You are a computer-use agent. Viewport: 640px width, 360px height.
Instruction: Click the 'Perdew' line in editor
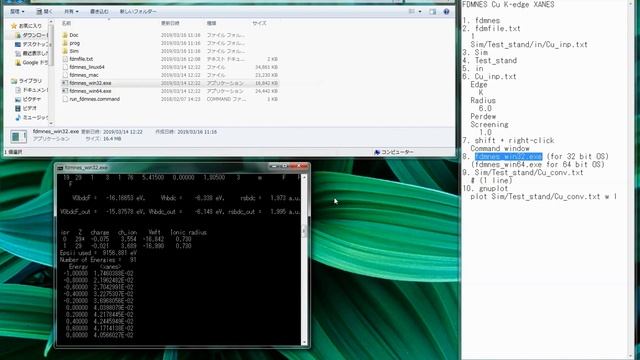point(483,117)
